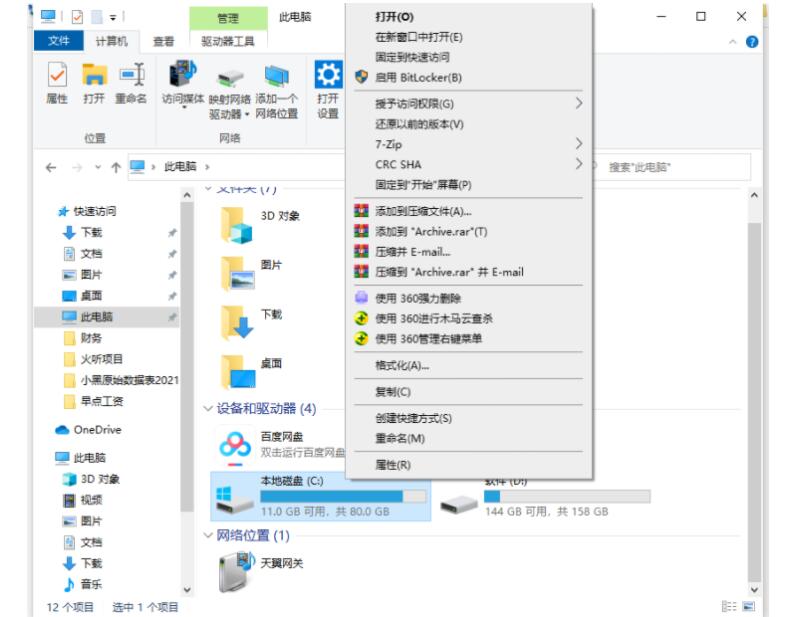Open the 下载 folder in main pane

click(x=237, y=323)
